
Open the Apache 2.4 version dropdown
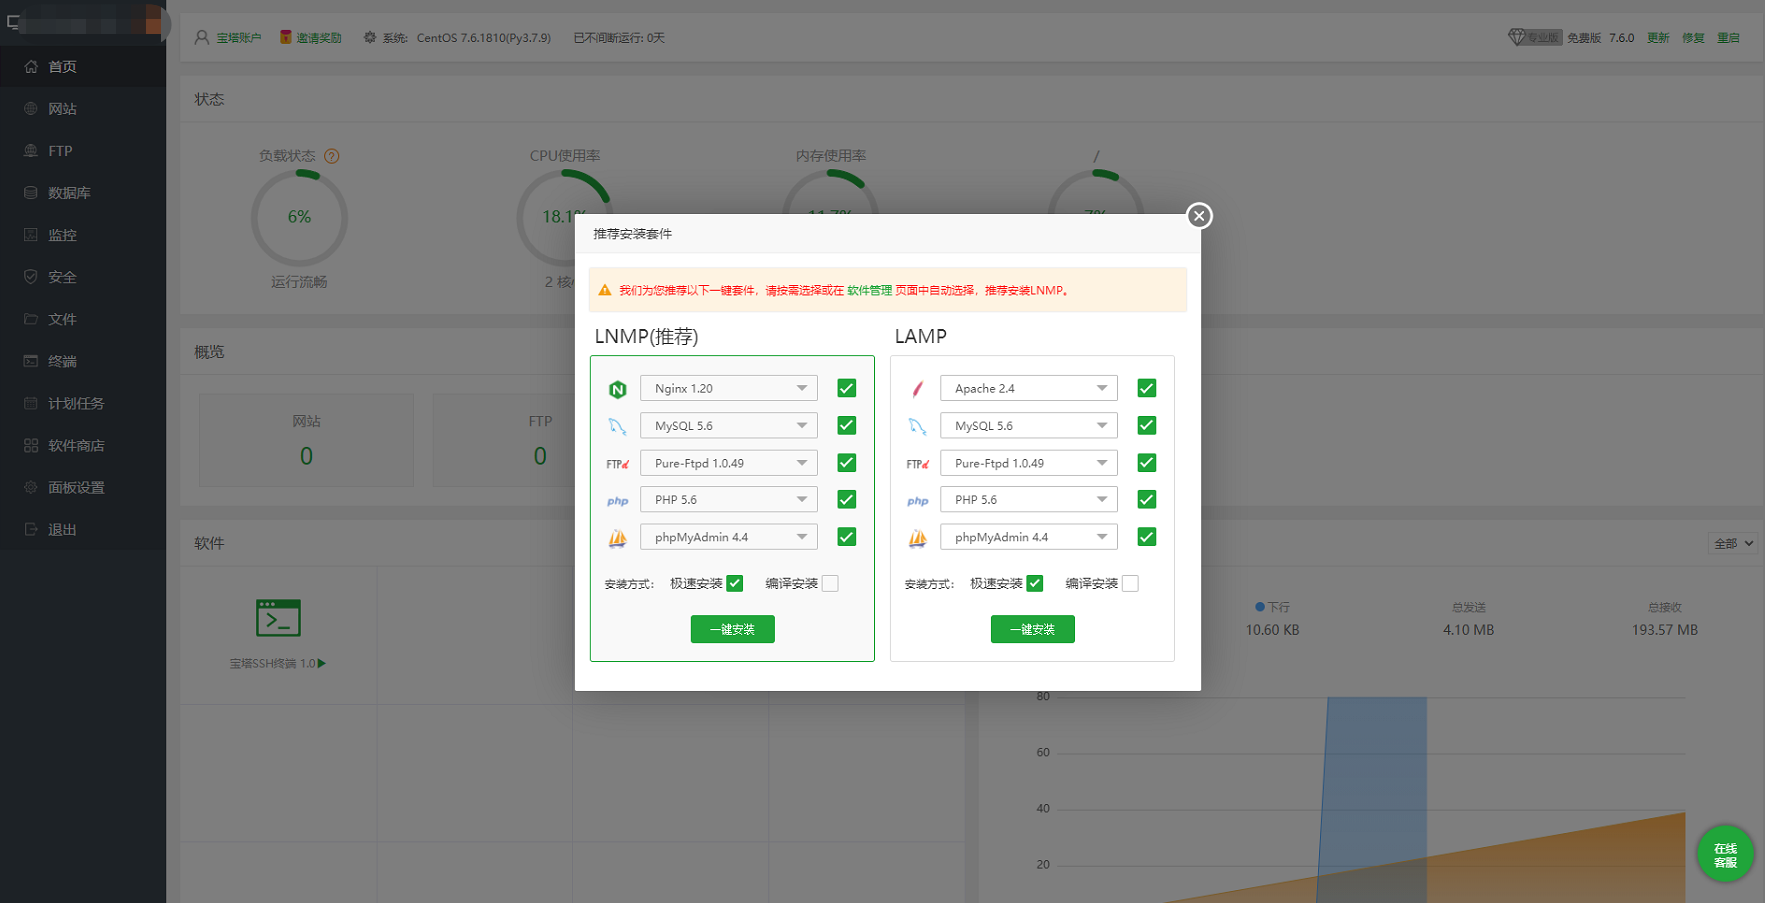pos(1029,388)
